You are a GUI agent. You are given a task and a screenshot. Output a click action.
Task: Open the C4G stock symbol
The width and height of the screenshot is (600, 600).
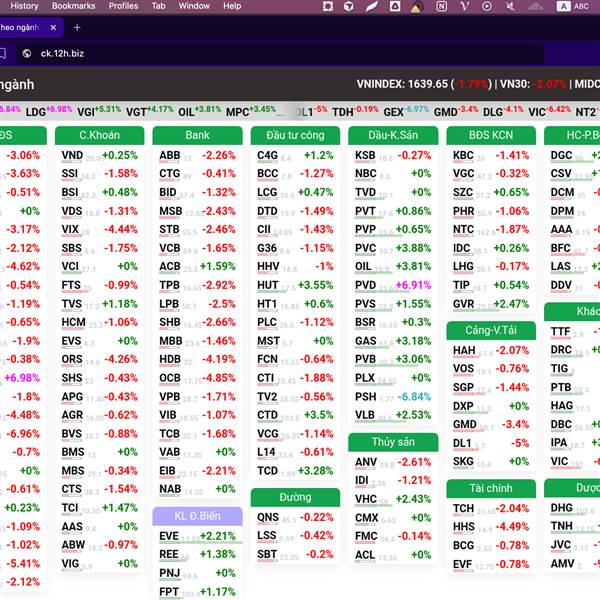(267, 155)
